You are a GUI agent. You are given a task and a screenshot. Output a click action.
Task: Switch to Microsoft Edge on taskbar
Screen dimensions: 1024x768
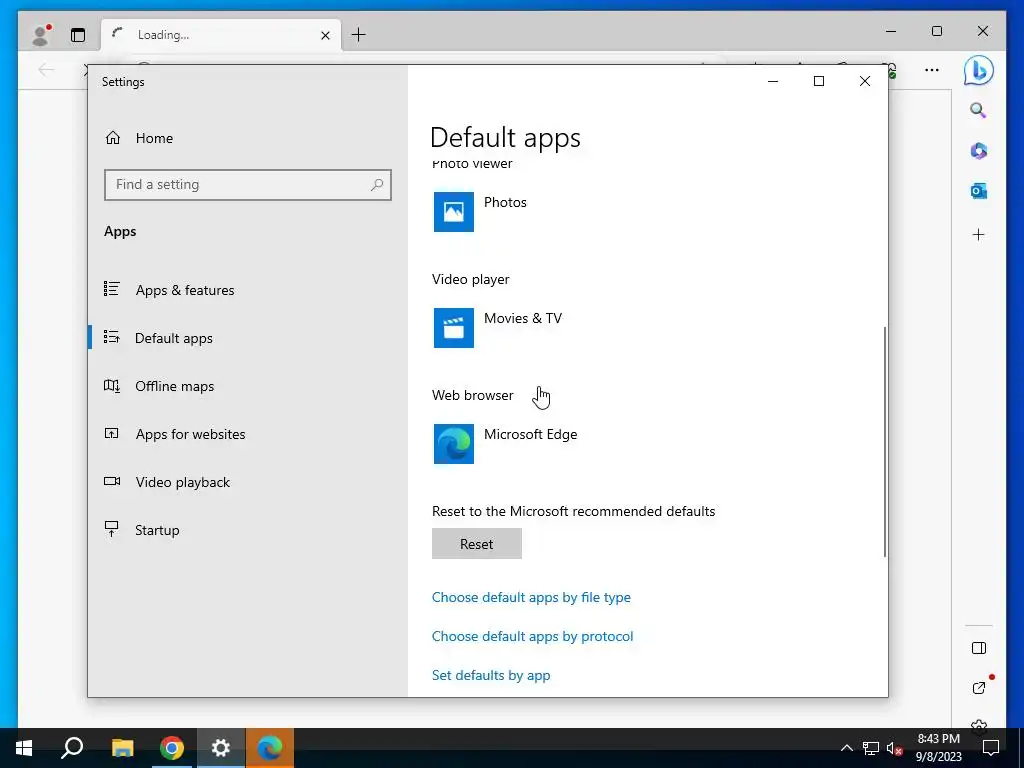point(270,748)
